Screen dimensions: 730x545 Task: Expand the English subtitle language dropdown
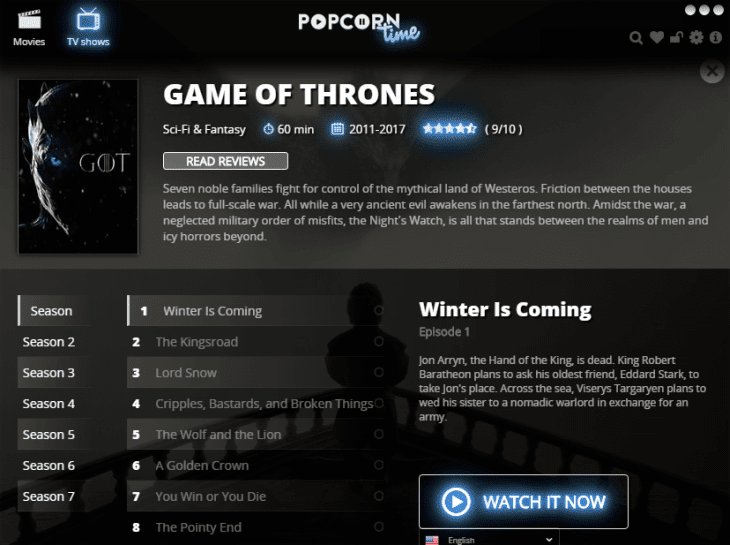pyautogui.click(x=489, y=539)
